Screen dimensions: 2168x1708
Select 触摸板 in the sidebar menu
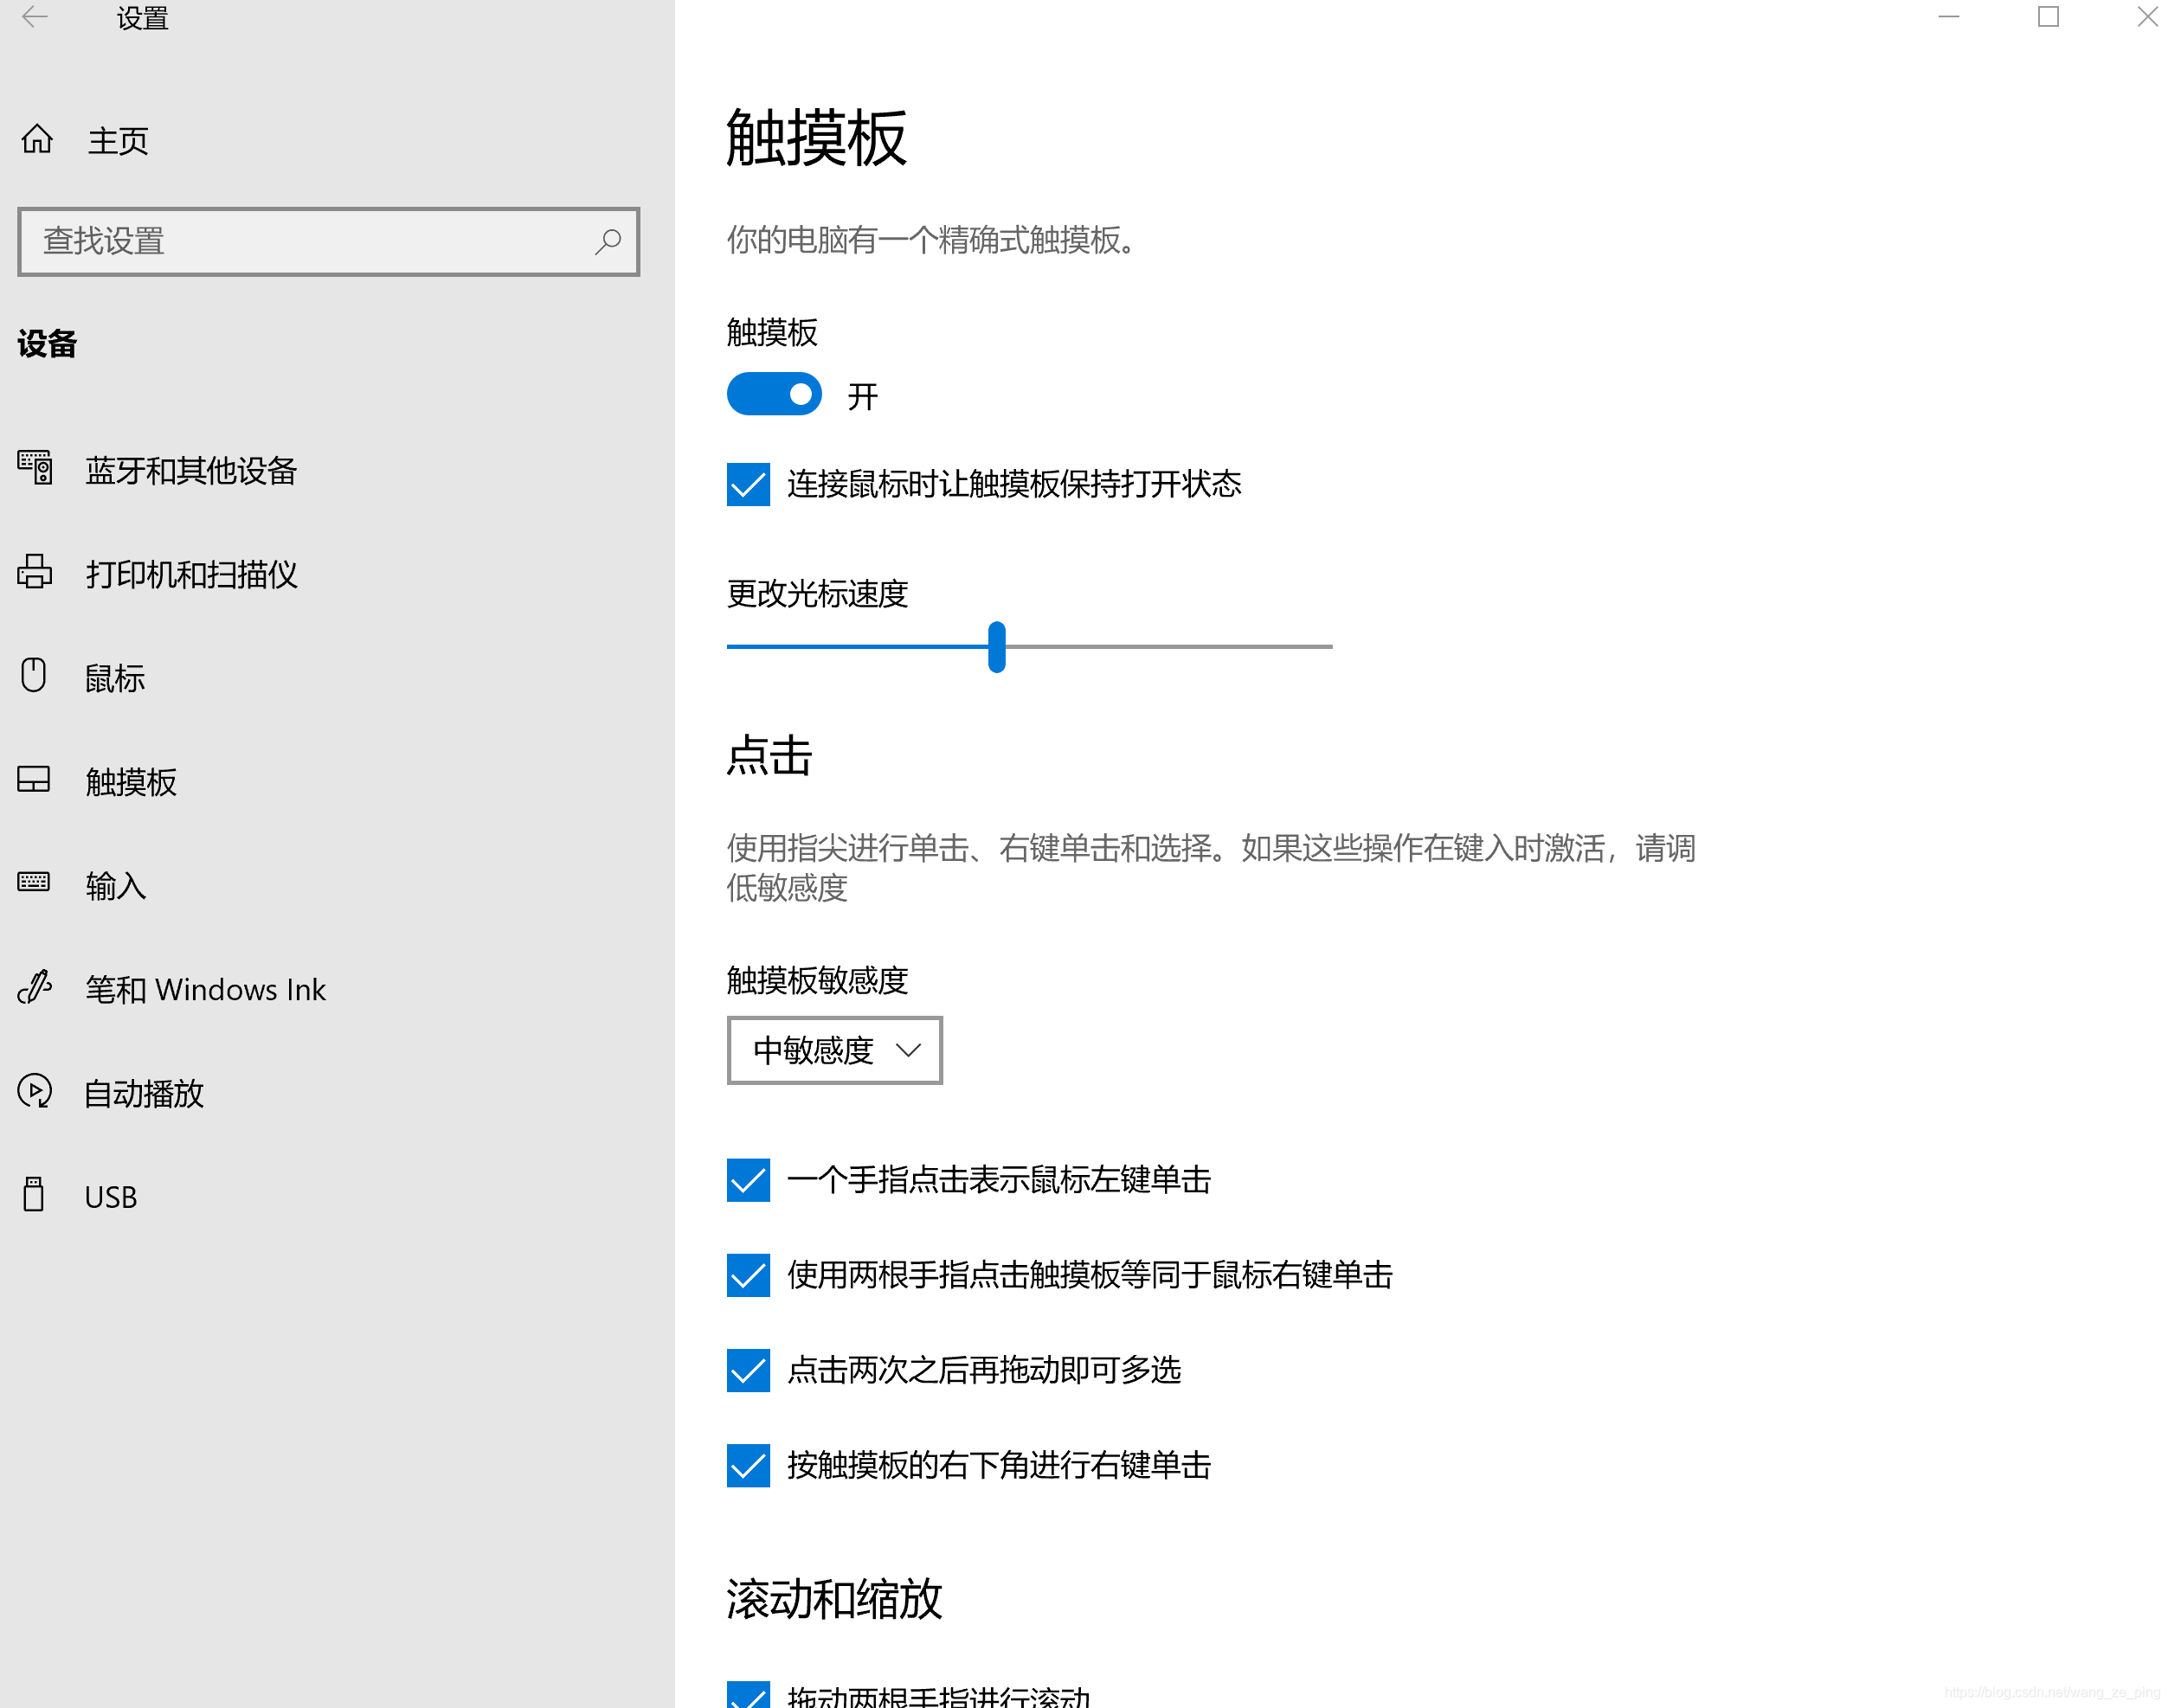click(131, 781)
